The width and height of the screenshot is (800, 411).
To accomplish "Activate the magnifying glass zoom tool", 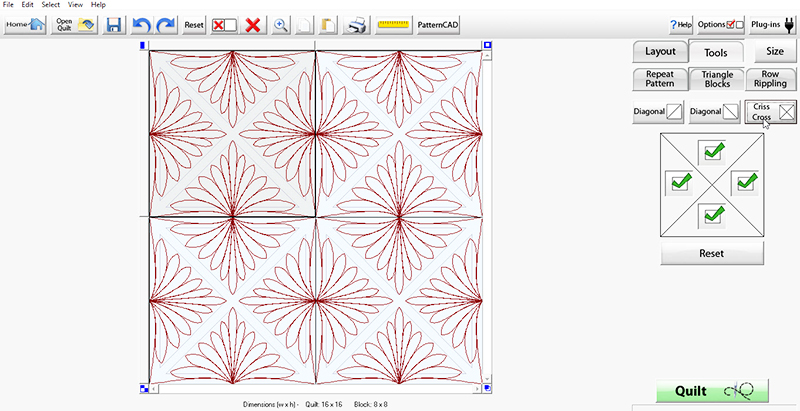I will [282, 24].
